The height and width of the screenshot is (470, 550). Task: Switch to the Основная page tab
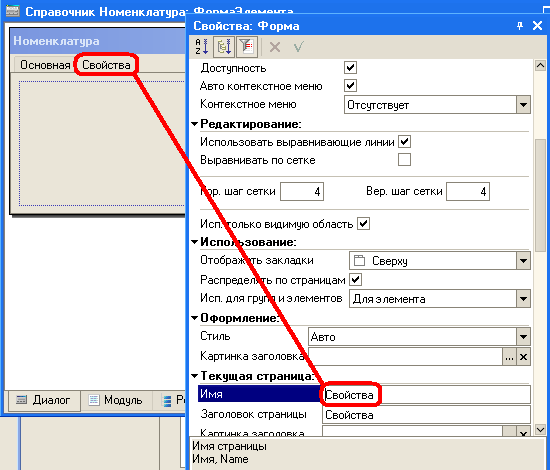[45, 65]
